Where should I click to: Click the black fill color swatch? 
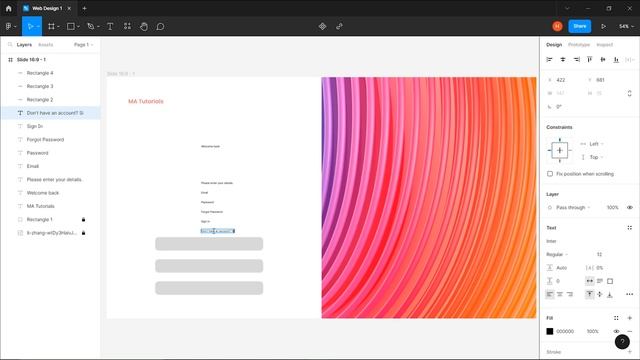[550, 331]
